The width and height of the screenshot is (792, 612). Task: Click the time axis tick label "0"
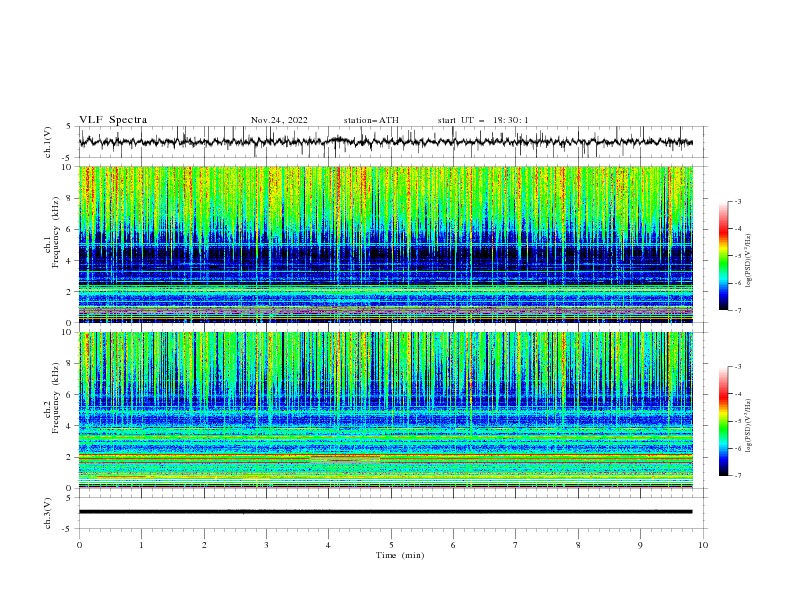79,545
